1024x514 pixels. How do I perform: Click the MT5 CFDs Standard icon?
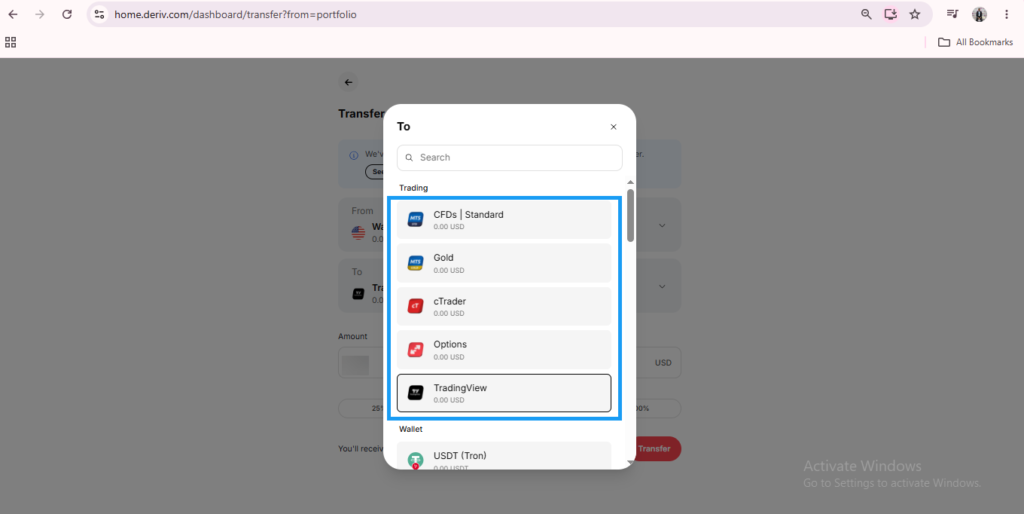415,219
